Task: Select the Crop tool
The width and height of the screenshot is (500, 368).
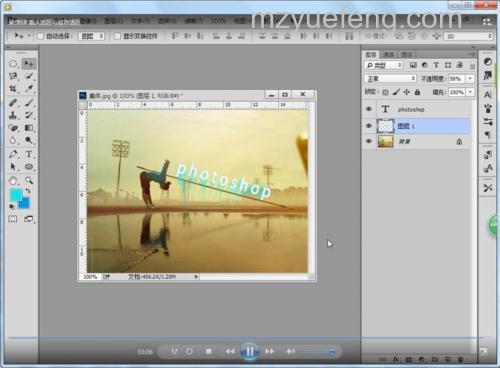Action: [13, 89]
